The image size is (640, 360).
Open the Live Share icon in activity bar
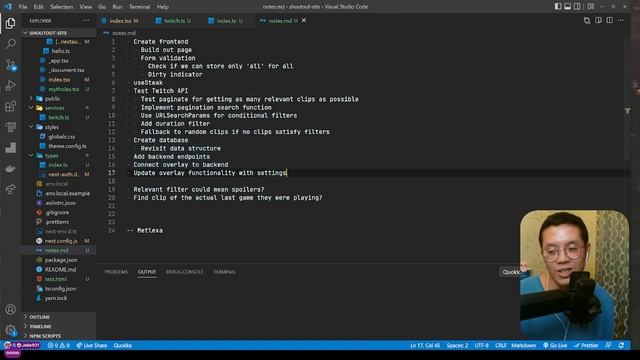[x=11, y=189]
